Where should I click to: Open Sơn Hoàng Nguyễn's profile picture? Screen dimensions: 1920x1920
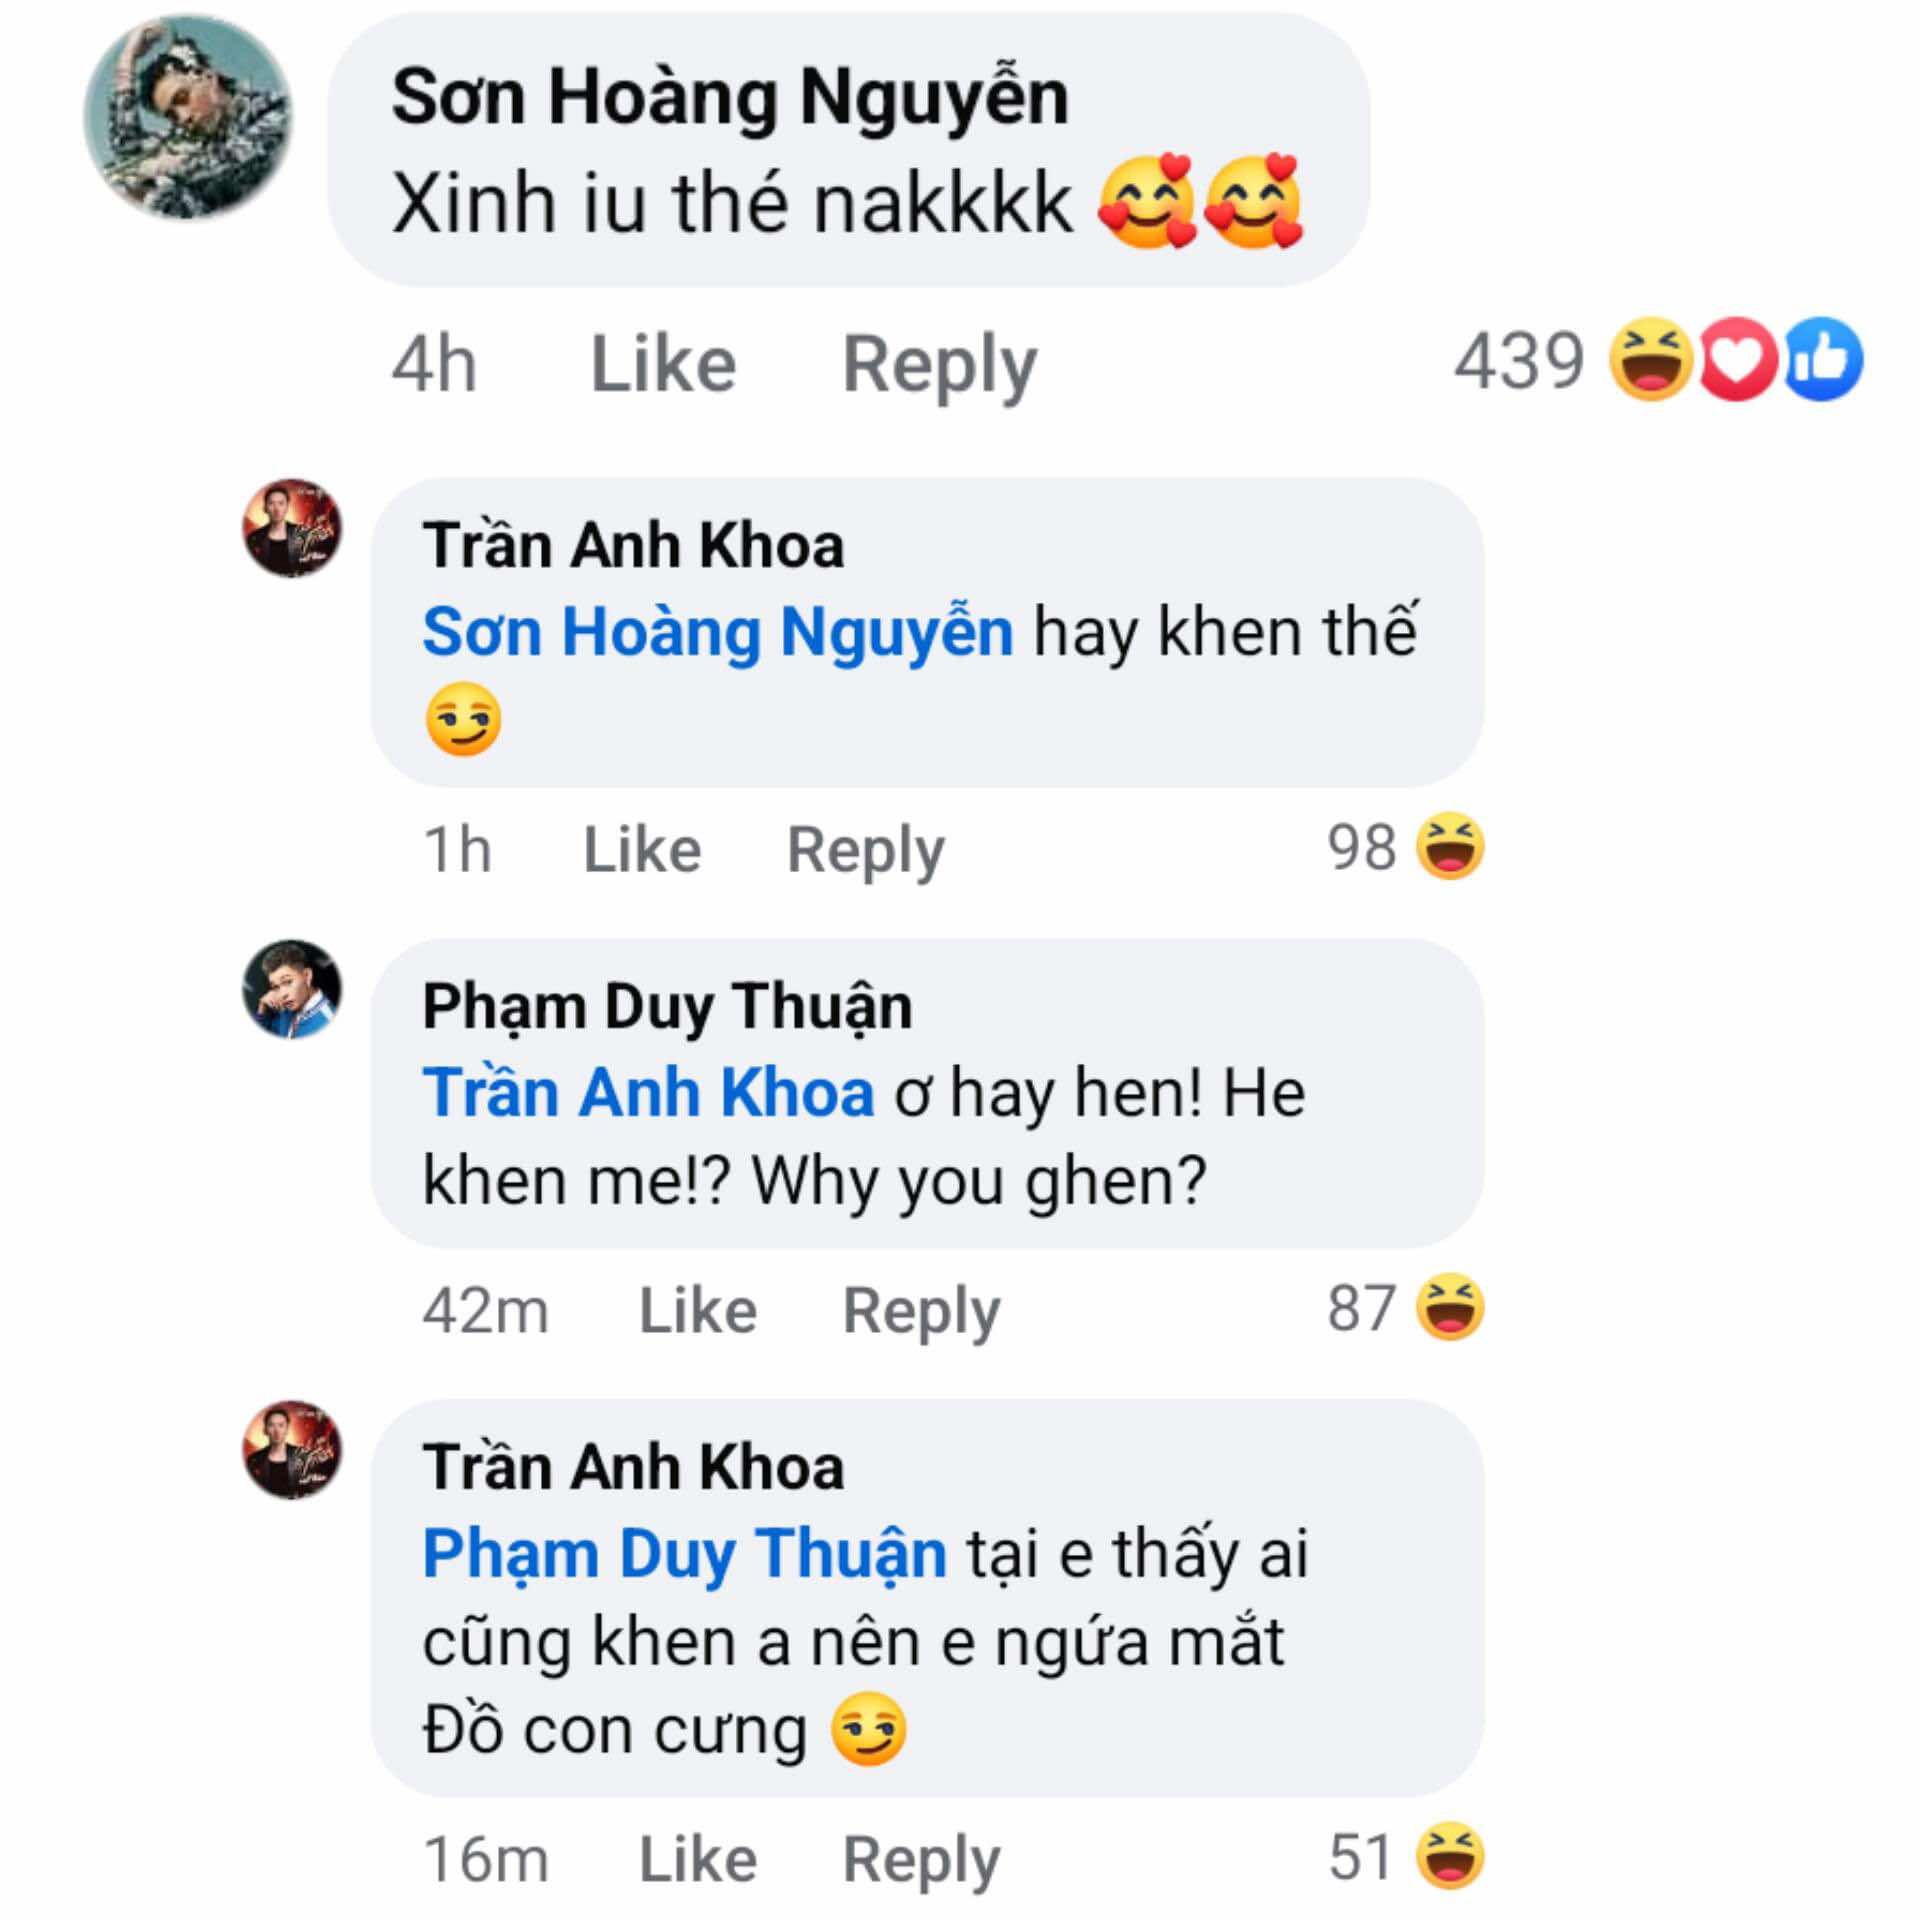(188, 118)
